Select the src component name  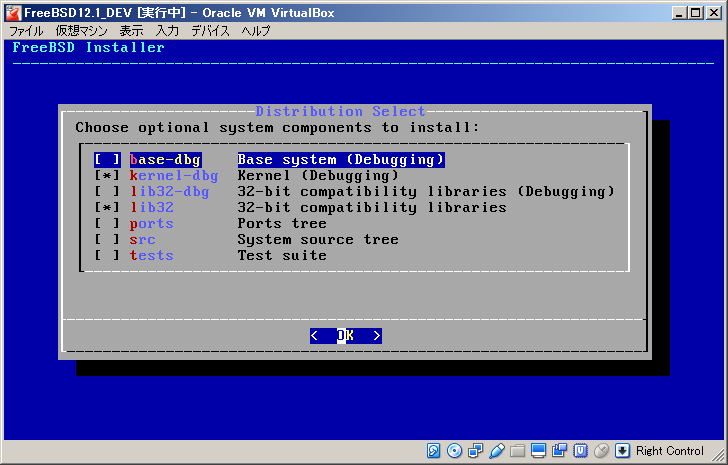143,239
